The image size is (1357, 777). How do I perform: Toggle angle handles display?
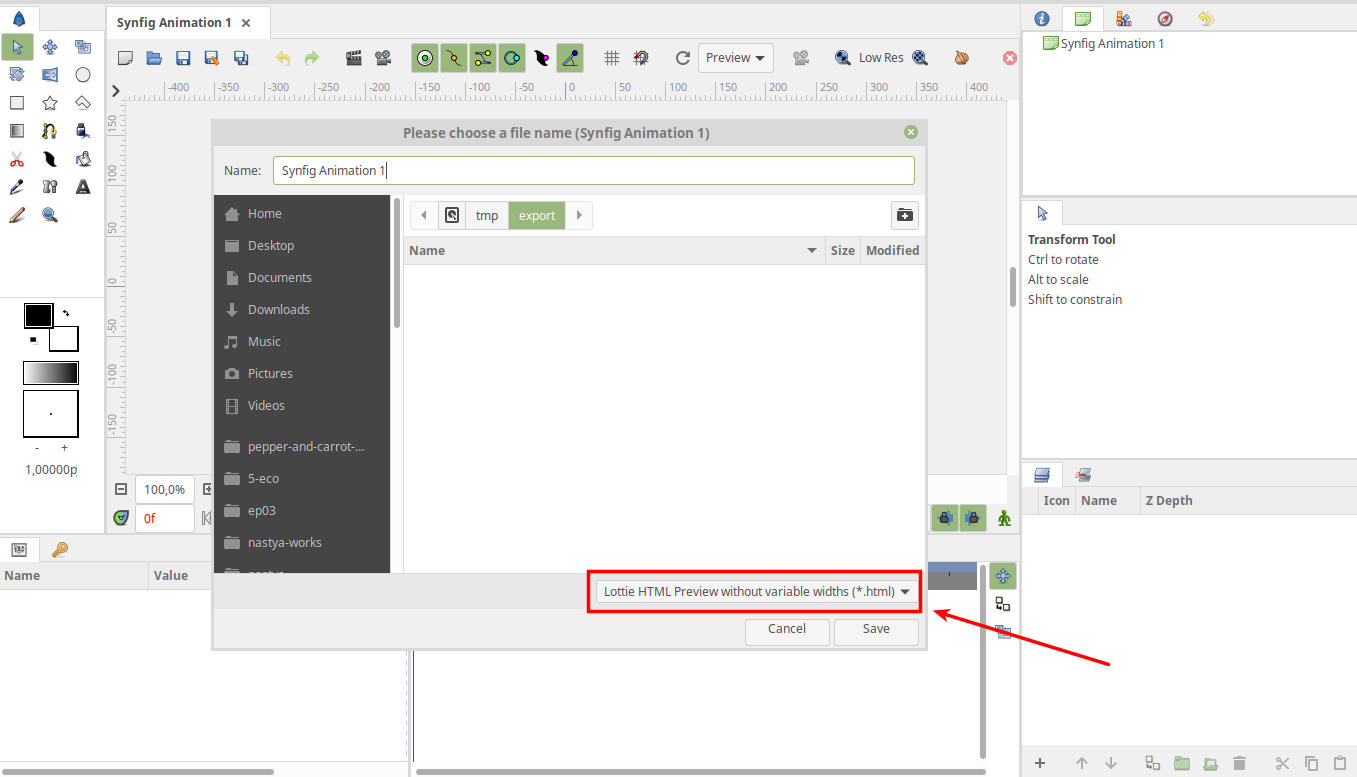pos(570,58)
